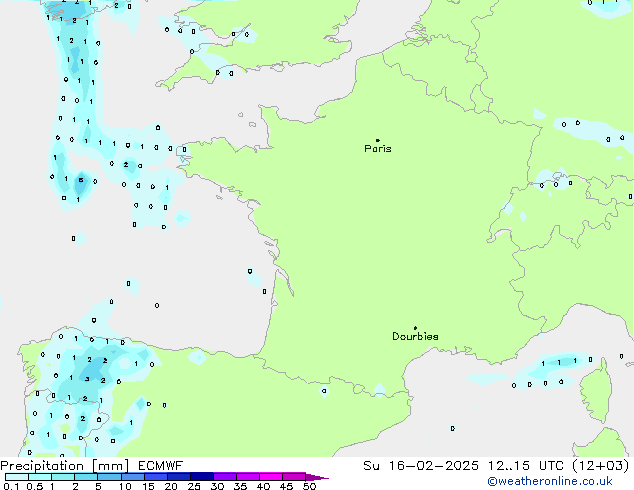The width and height of the screenshot is (634, 490).
Task: Open the weatheronline.co.uk link
Action: [550, 481]
